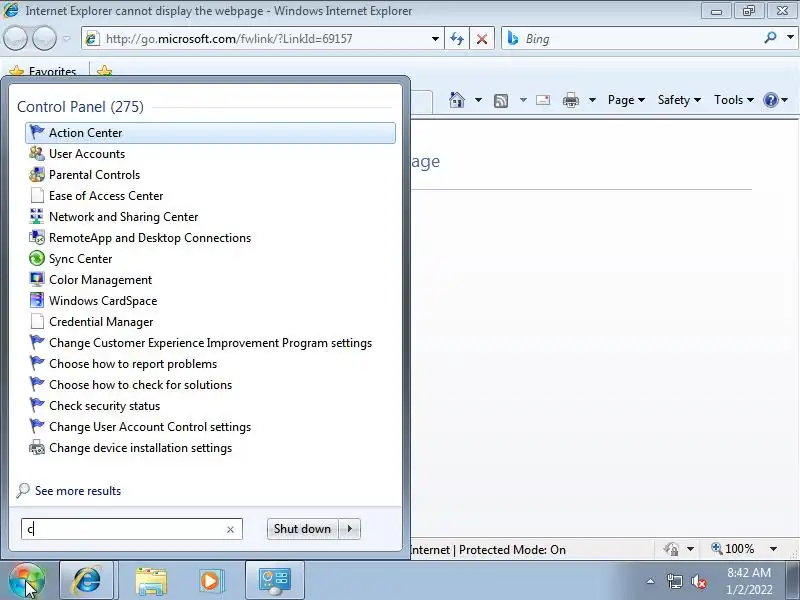The height and width of the screenshot is (600, 800).
Task: Open Network and Sharing Center
Action: click(x=210, y=216)
